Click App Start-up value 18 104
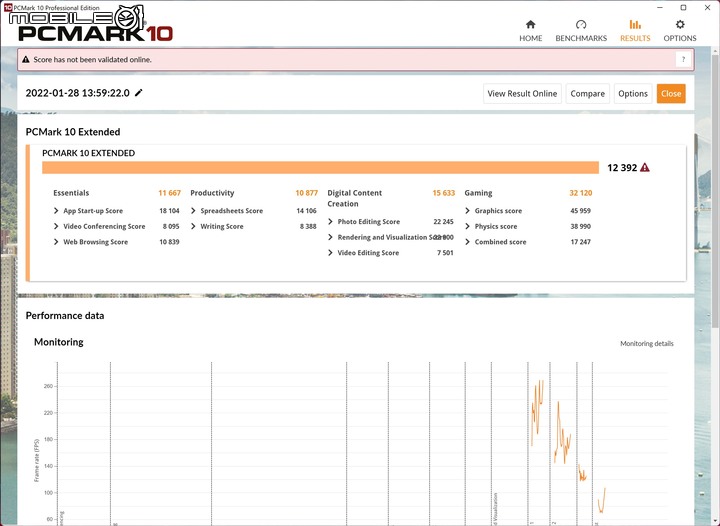 pyautogui.click(x=169, y=211)
